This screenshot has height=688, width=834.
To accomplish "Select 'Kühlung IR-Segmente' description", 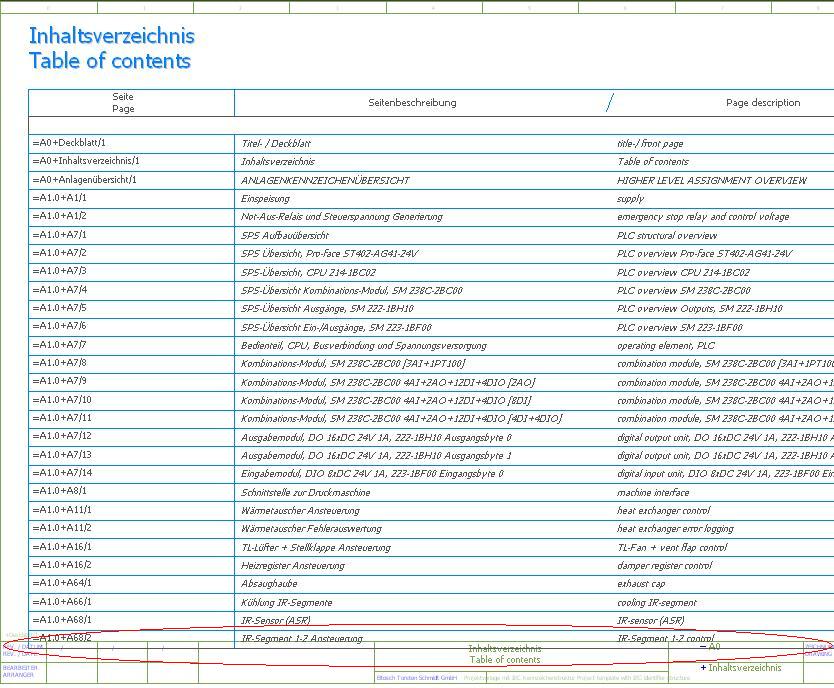I will click(286, 602).
